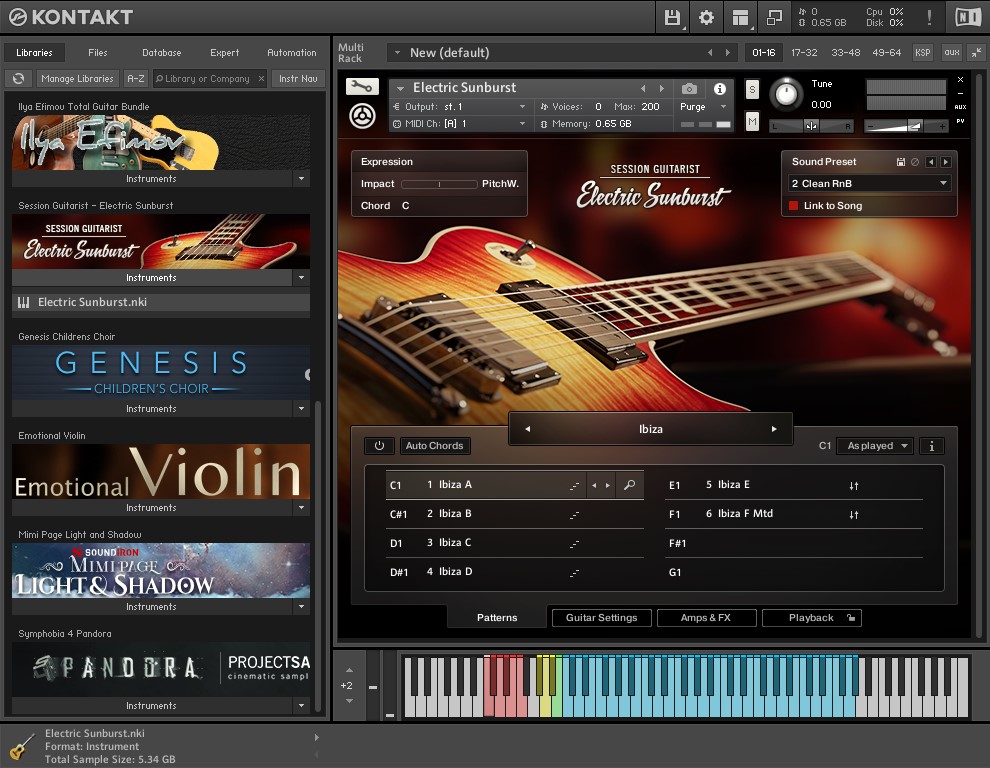Click the exclamation panic button
Viewport: 990px width, 768px height.
click(x=929, y=17)
